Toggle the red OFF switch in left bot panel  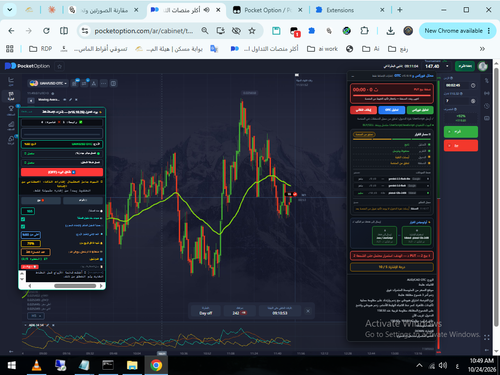point(62,172)
